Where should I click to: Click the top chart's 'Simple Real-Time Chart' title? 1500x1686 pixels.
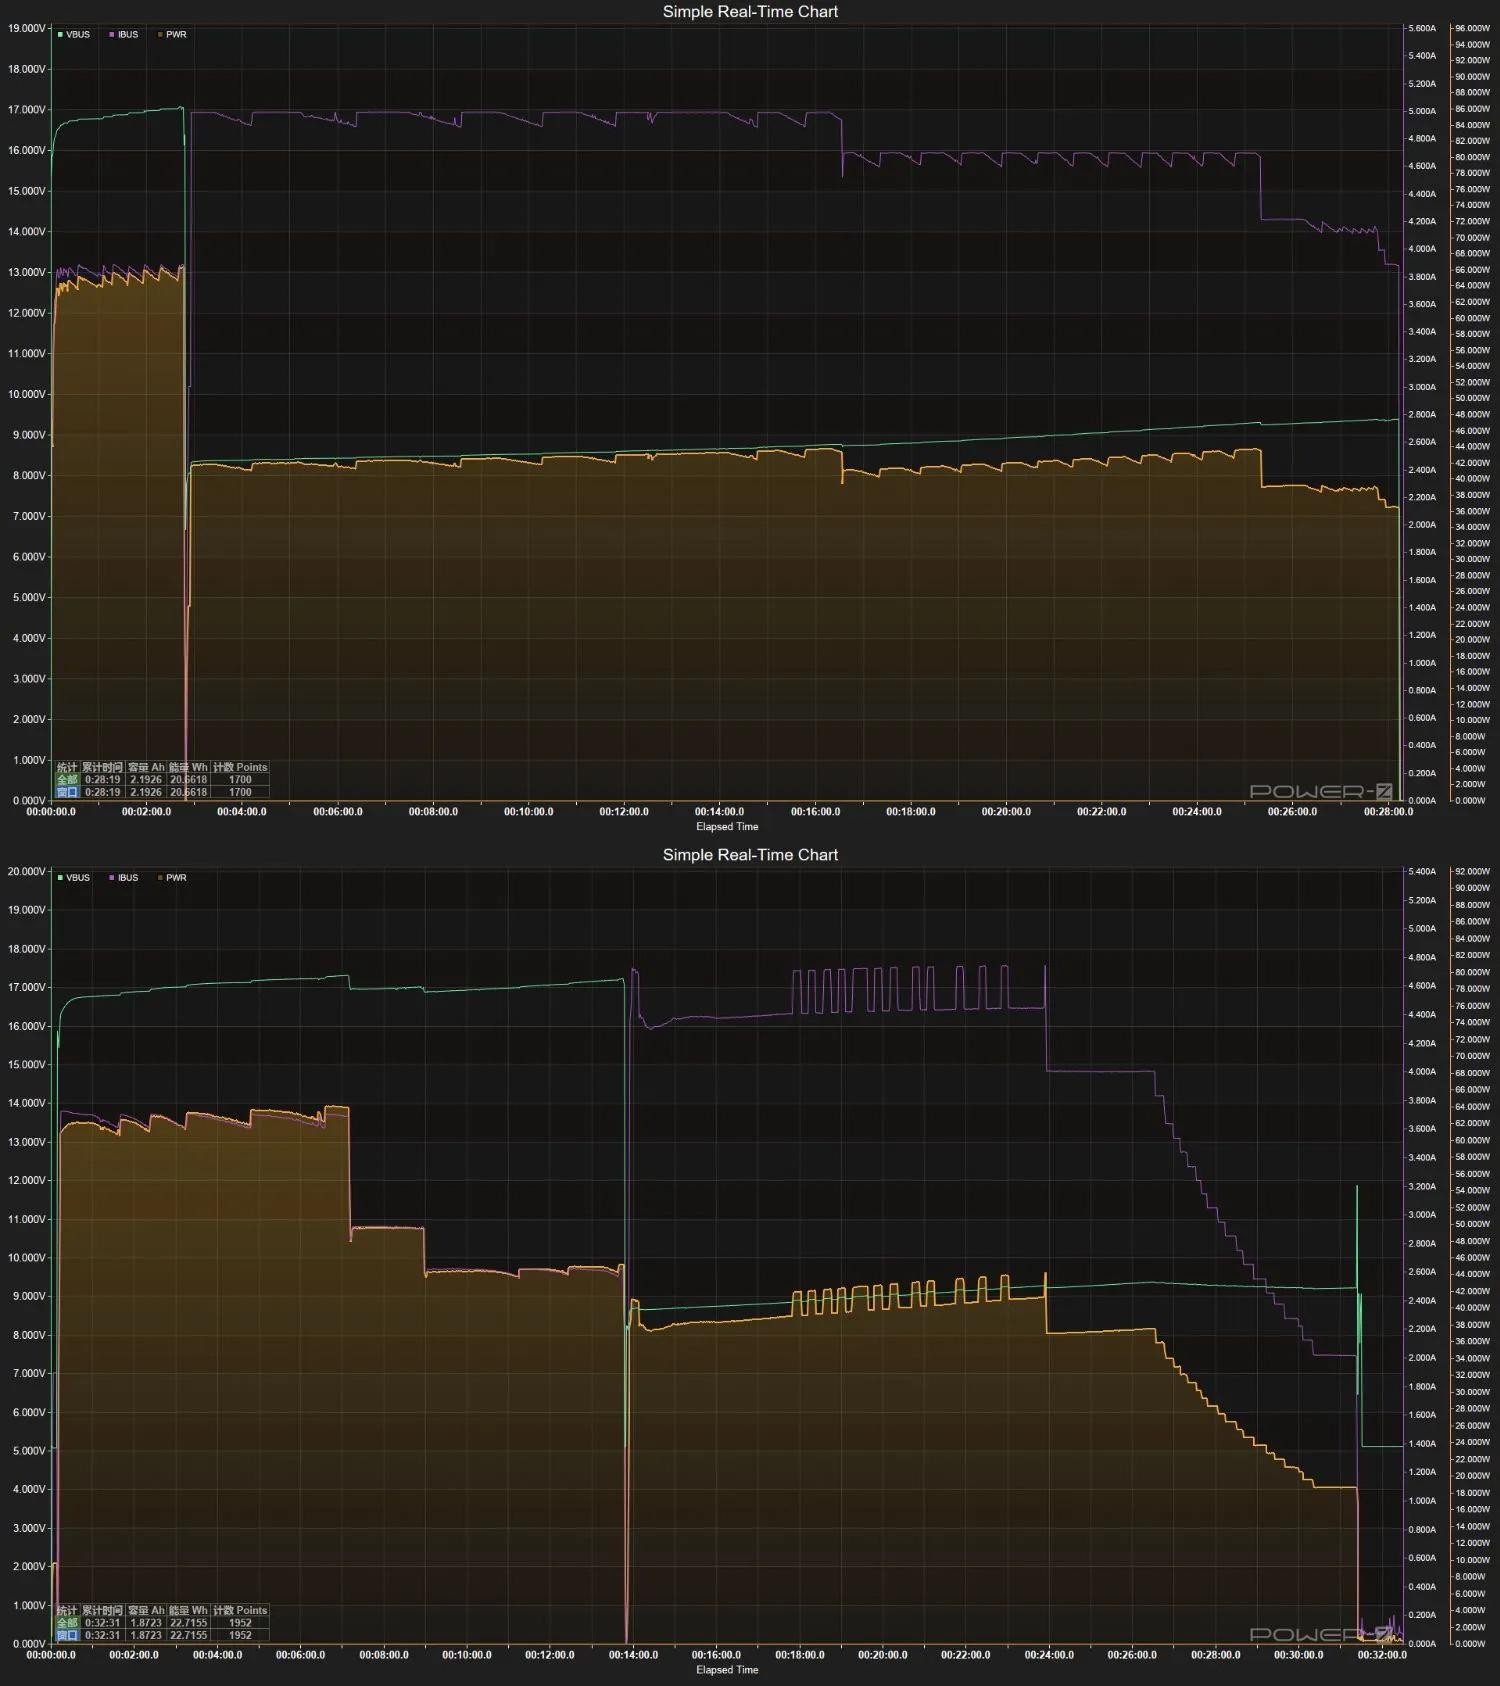click(750, 12)
